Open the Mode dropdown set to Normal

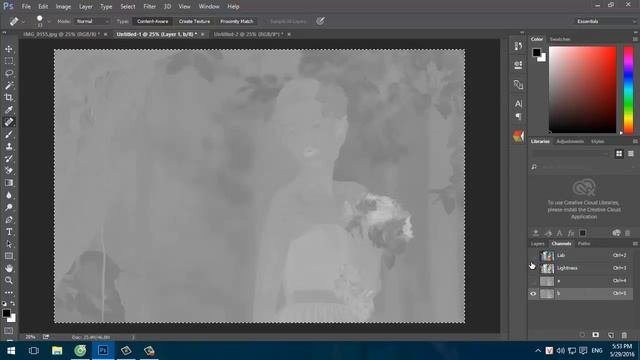(92, 21)
